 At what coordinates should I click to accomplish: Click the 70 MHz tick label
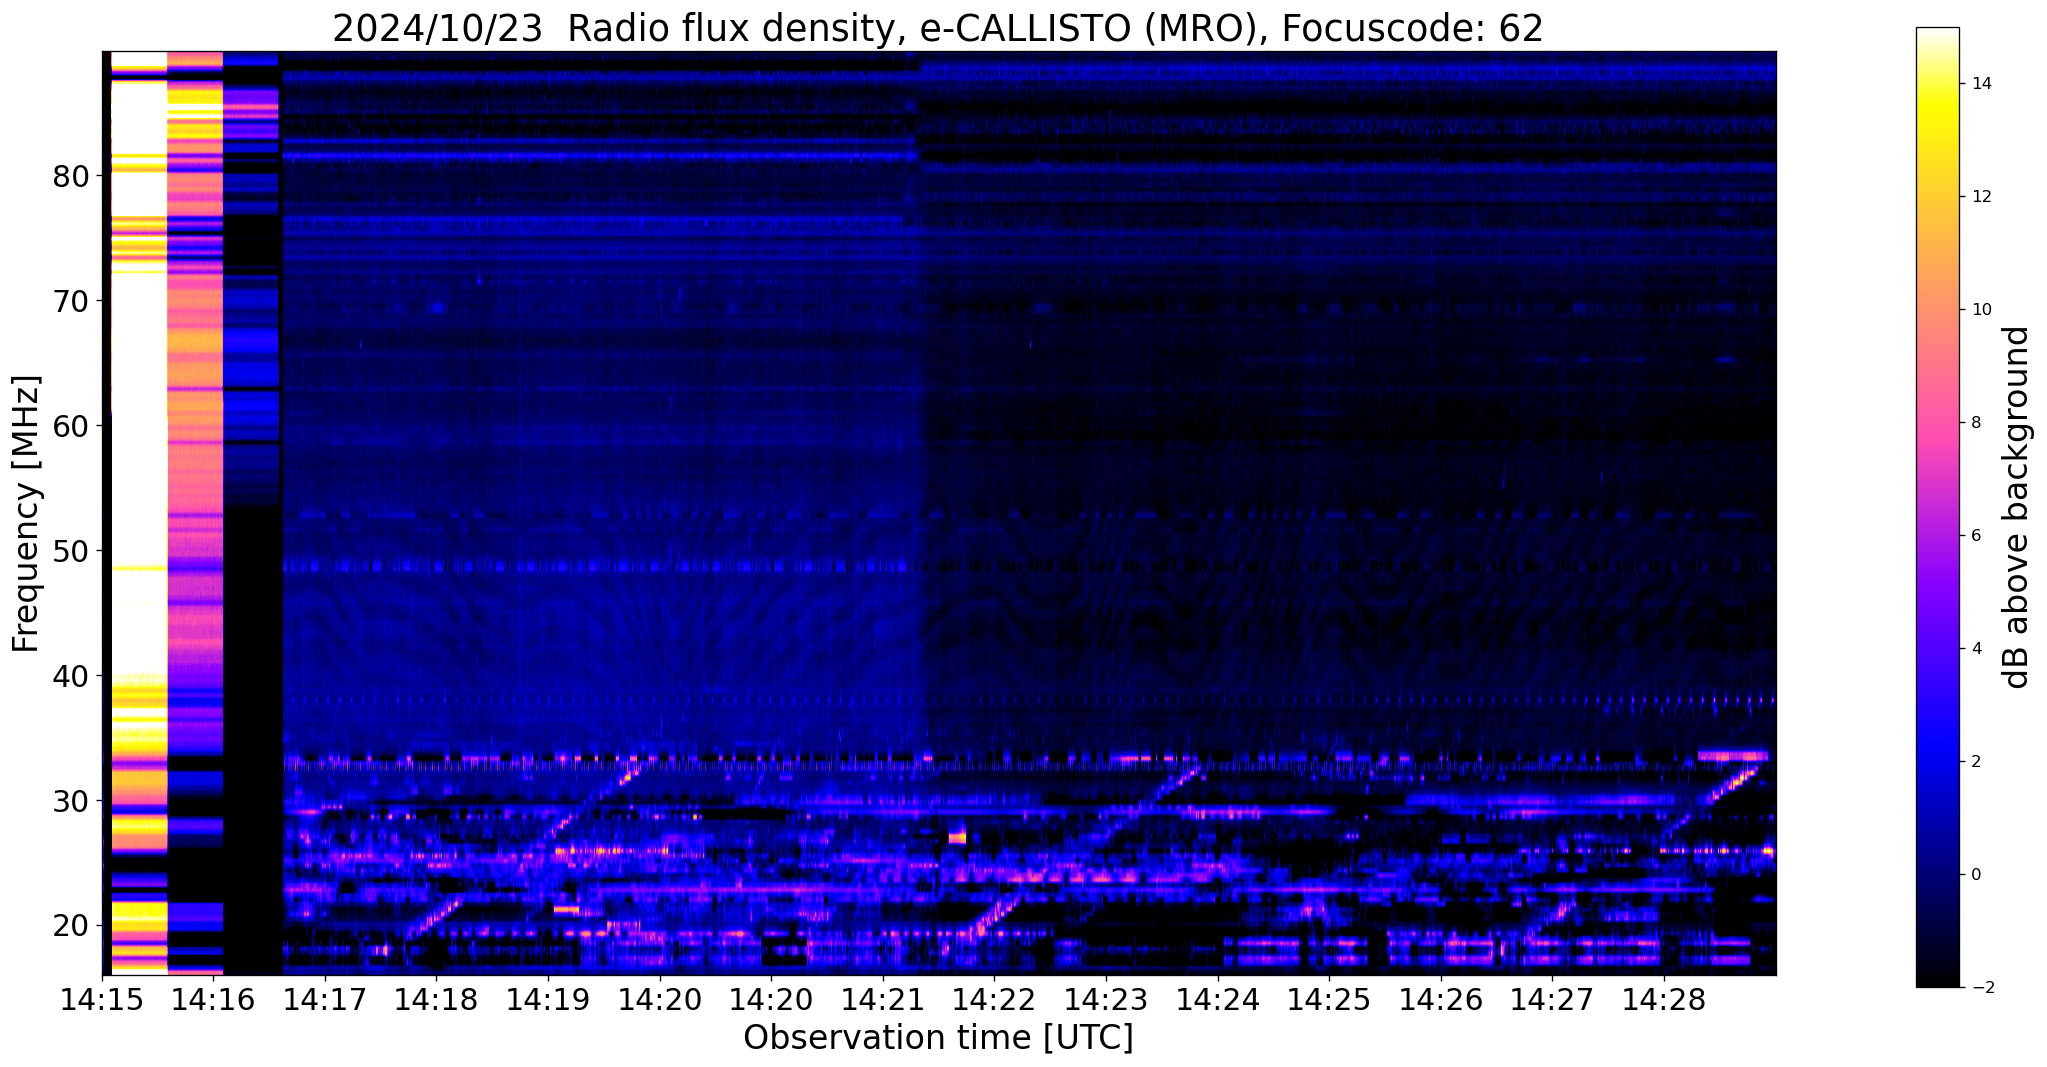(71, 302)
